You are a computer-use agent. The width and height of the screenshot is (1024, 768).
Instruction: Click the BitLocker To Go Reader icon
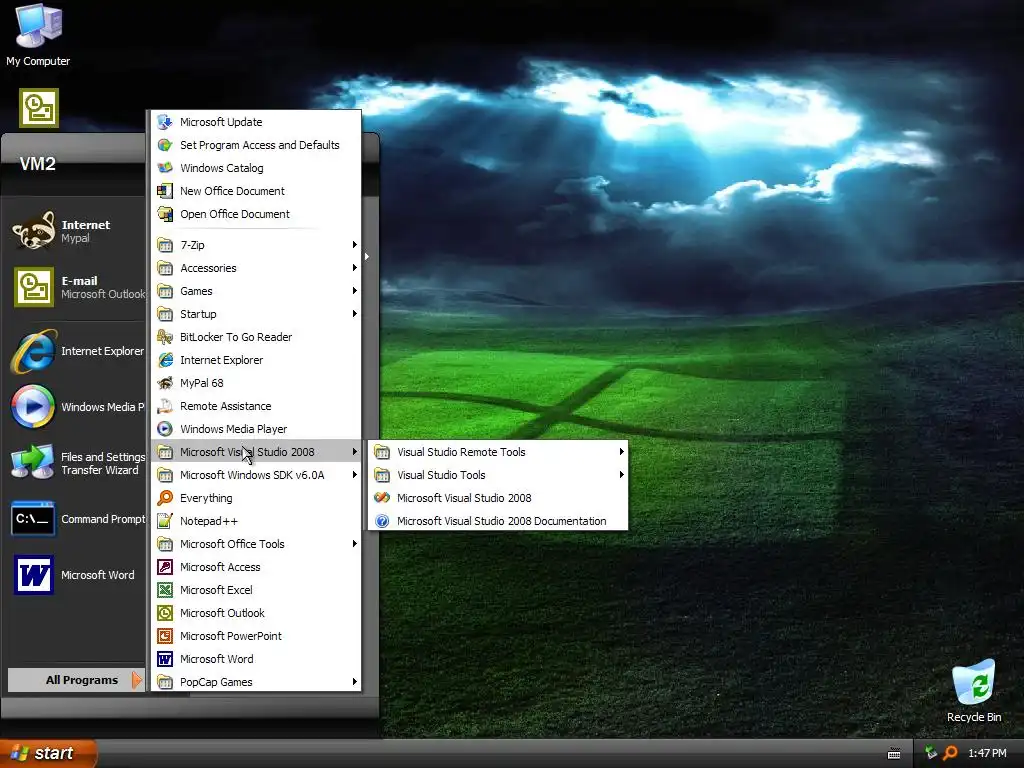pos(165,337)
